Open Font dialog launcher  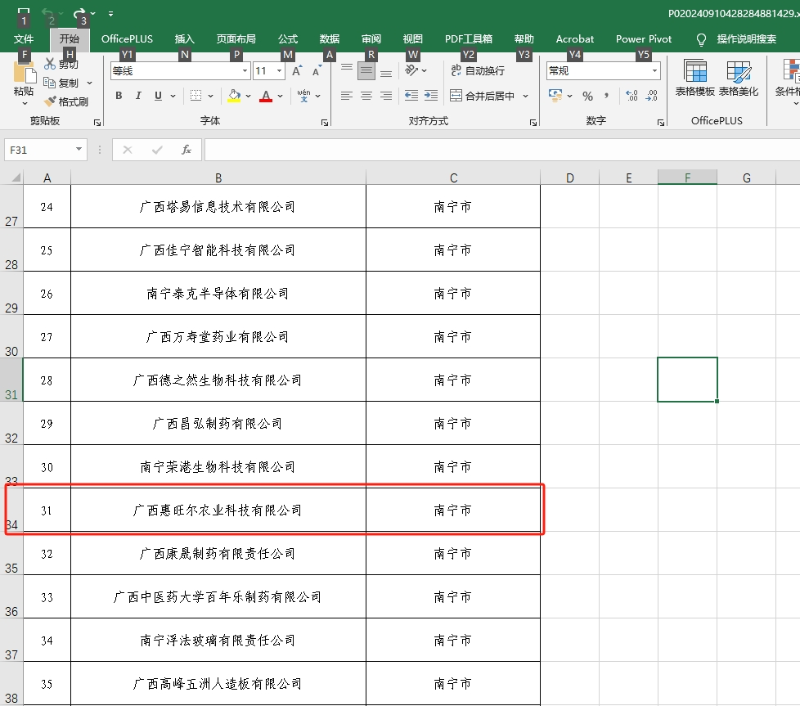click(x=324, y=122)
